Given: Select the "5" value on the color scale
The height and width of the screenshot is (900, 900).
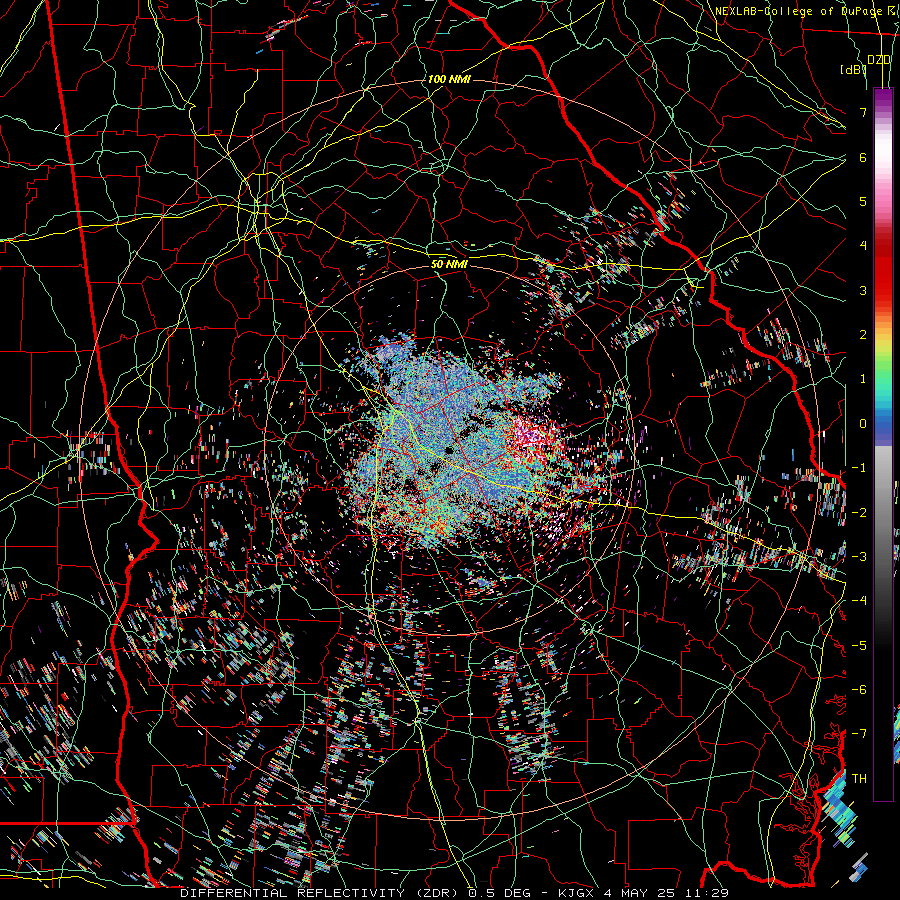Looking at the screenshot, I should 863,201.
